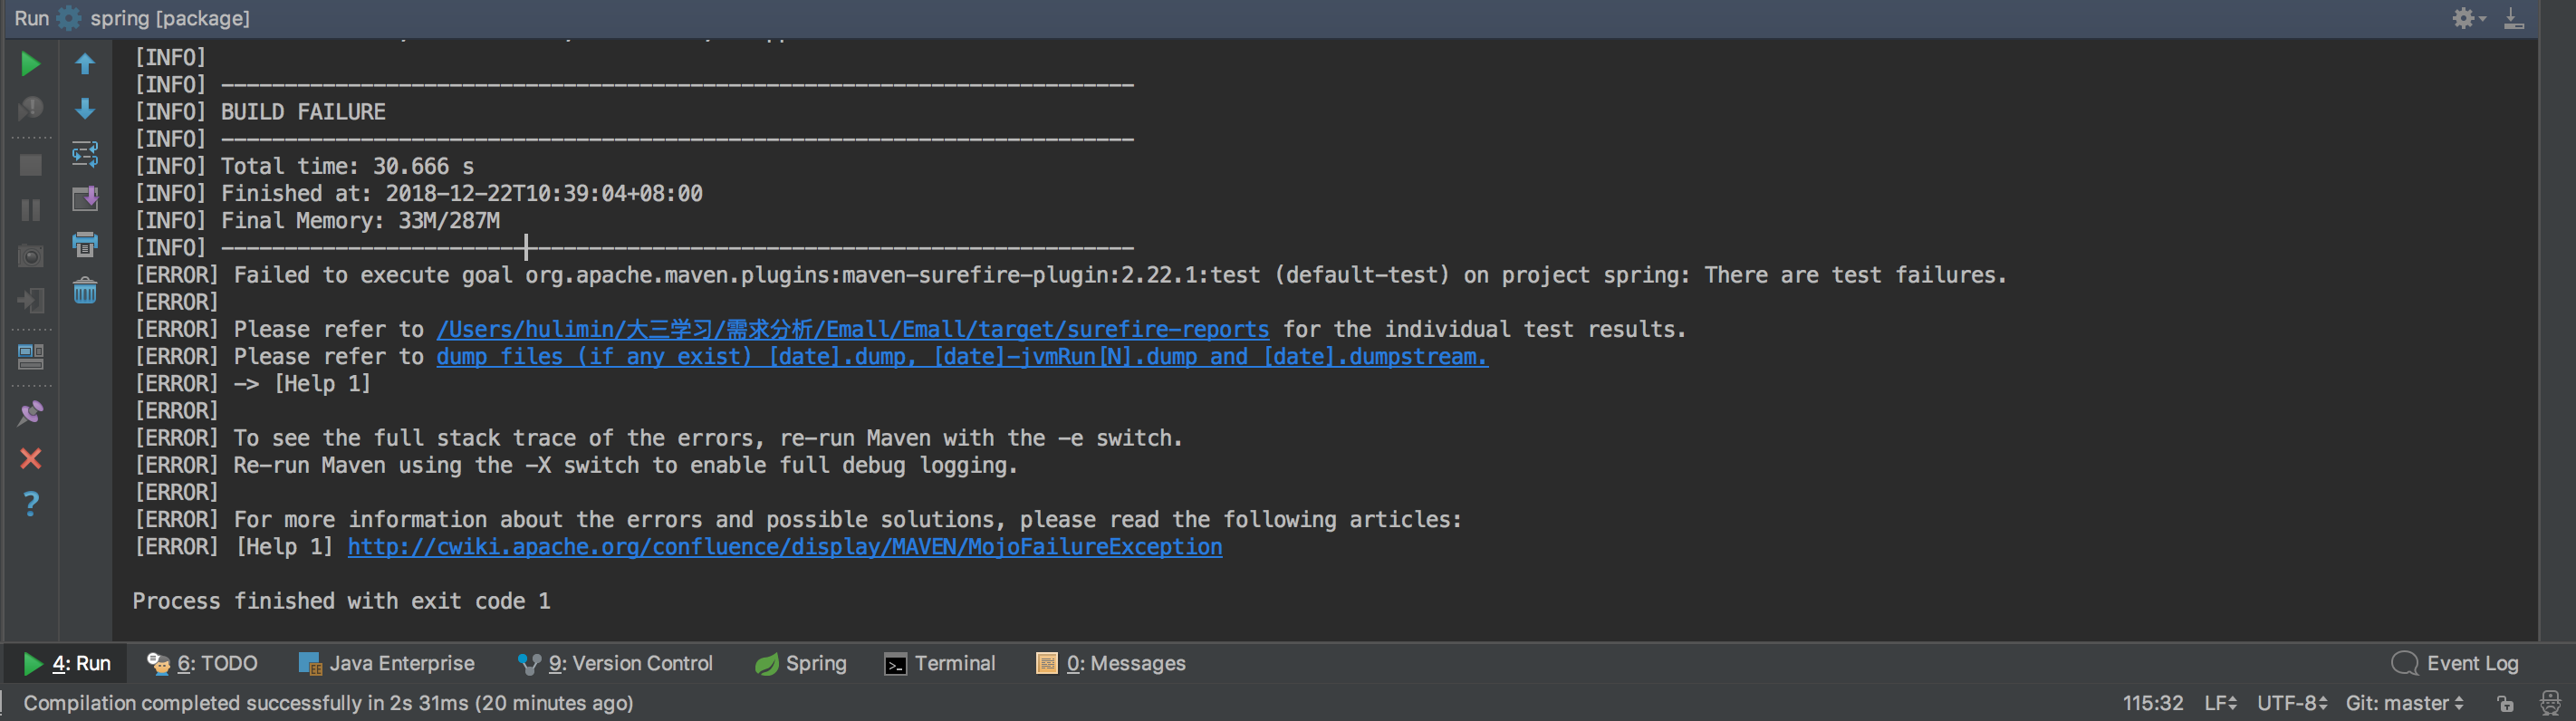Click the pause output icon
Image resolution: width=2576 pixels, height=721 pixels.
click(30, 210)
